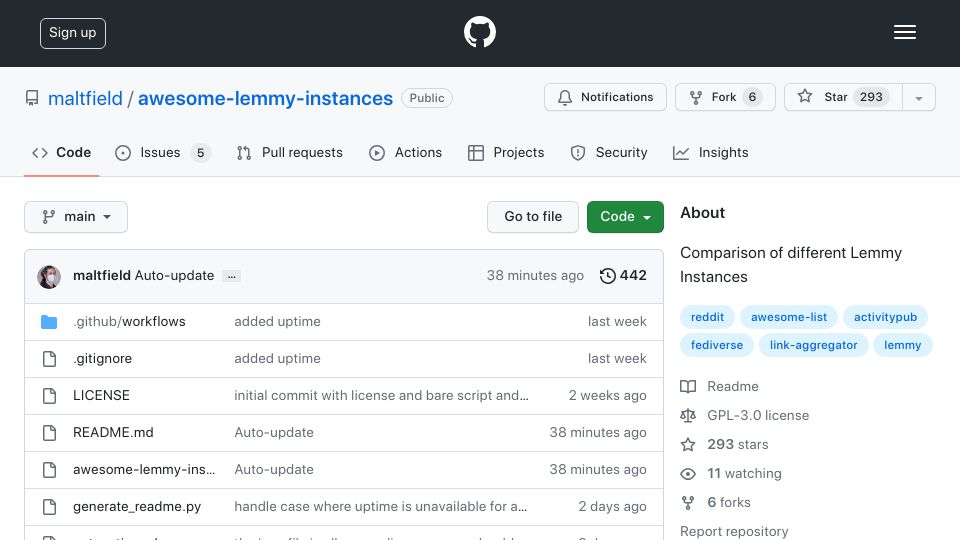Expand the green Code dropdown
The image size is (960, 540).
[625, 217]
